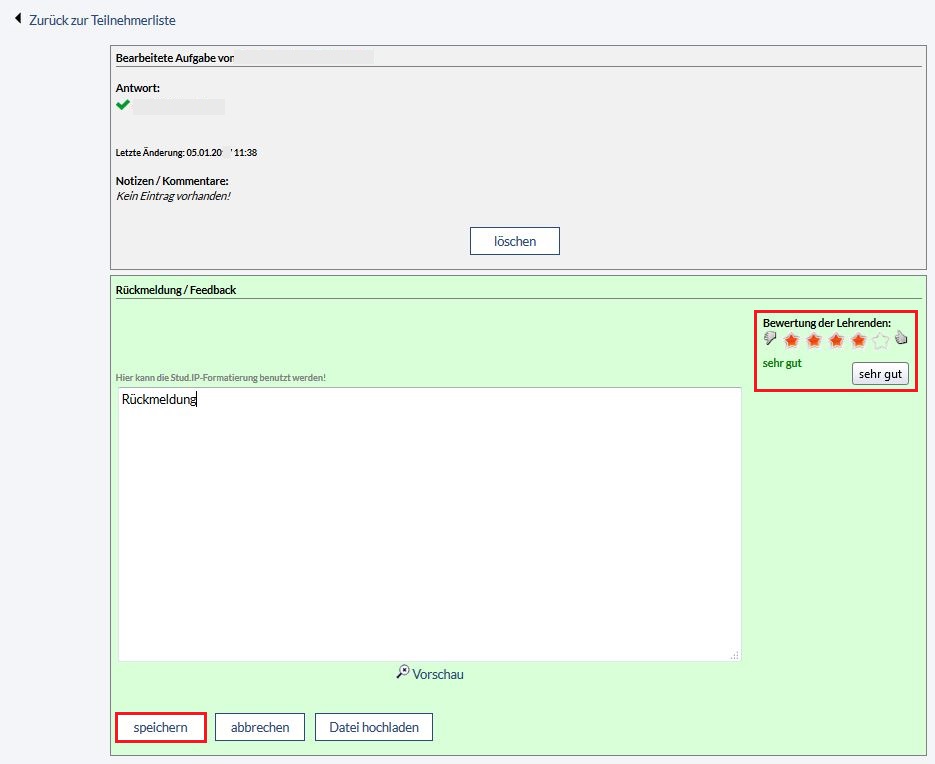Set rating to two stars
This screenshot has height=764, width=935.
(814, 341)
